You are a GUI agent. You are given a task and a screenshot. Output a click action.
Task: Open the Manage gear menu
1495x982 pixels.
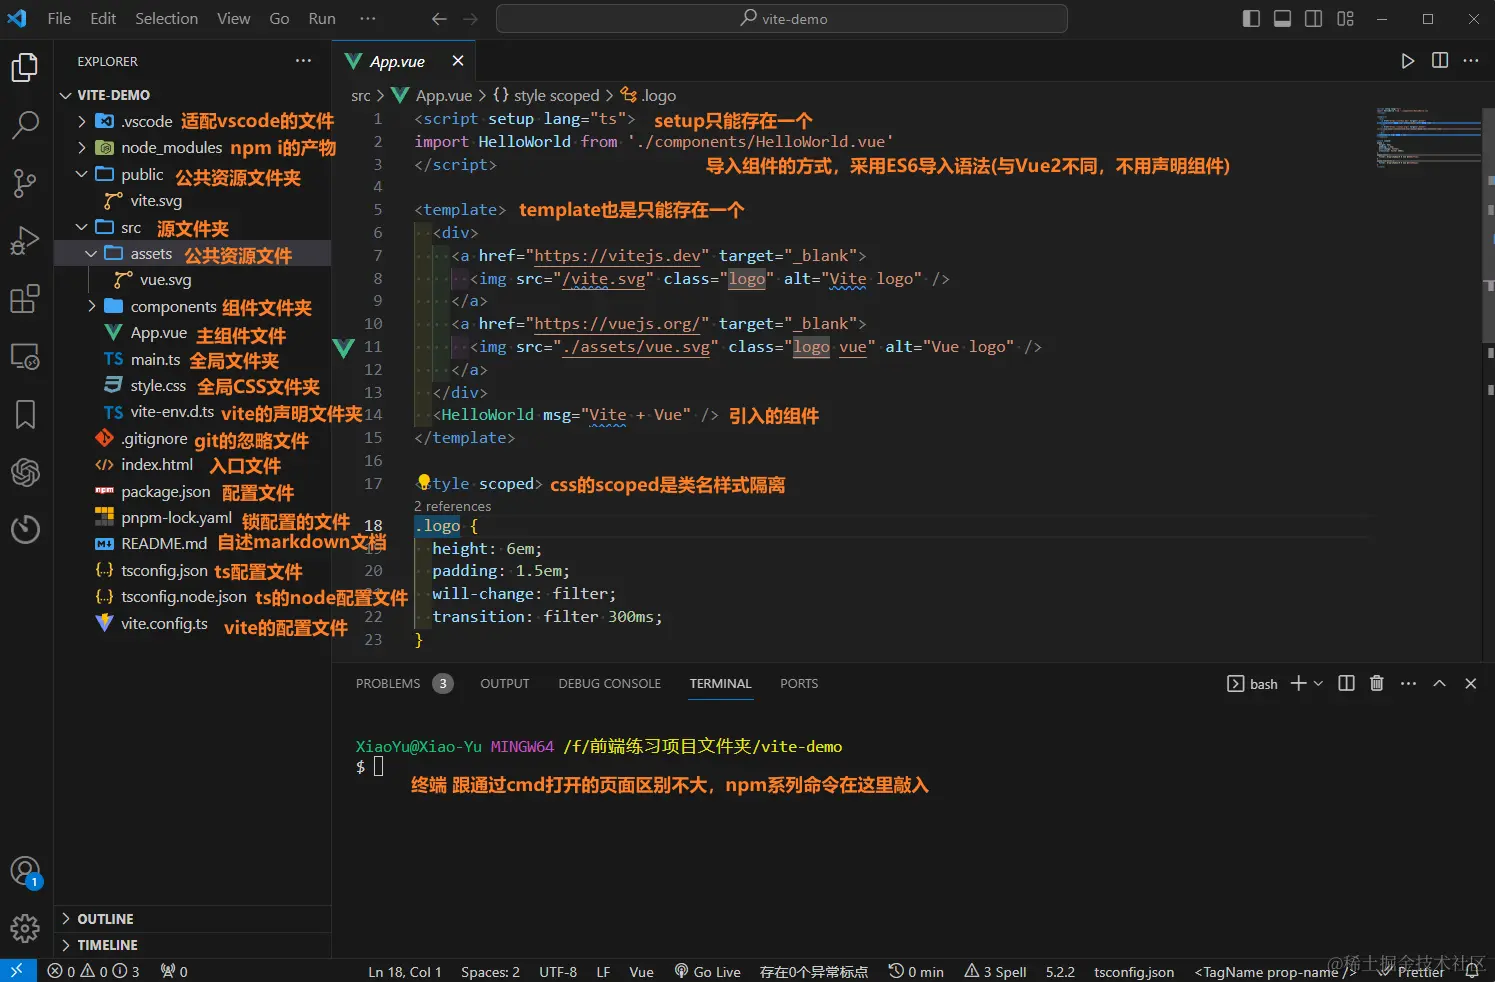(x=25, y=928)
